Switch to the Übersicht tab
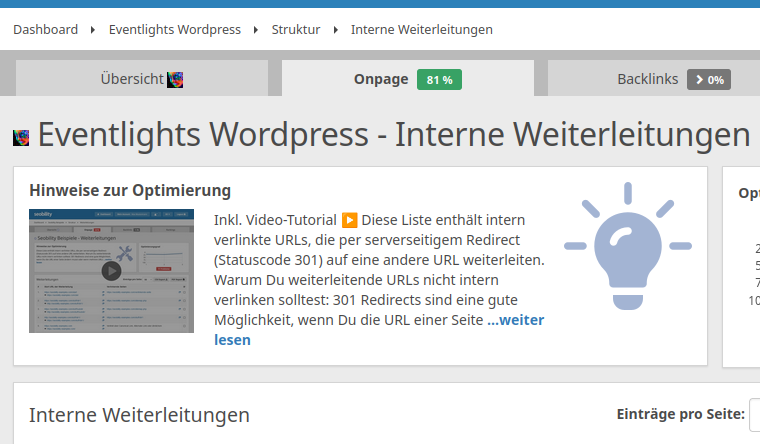760x444 pixels. (142, 79)
